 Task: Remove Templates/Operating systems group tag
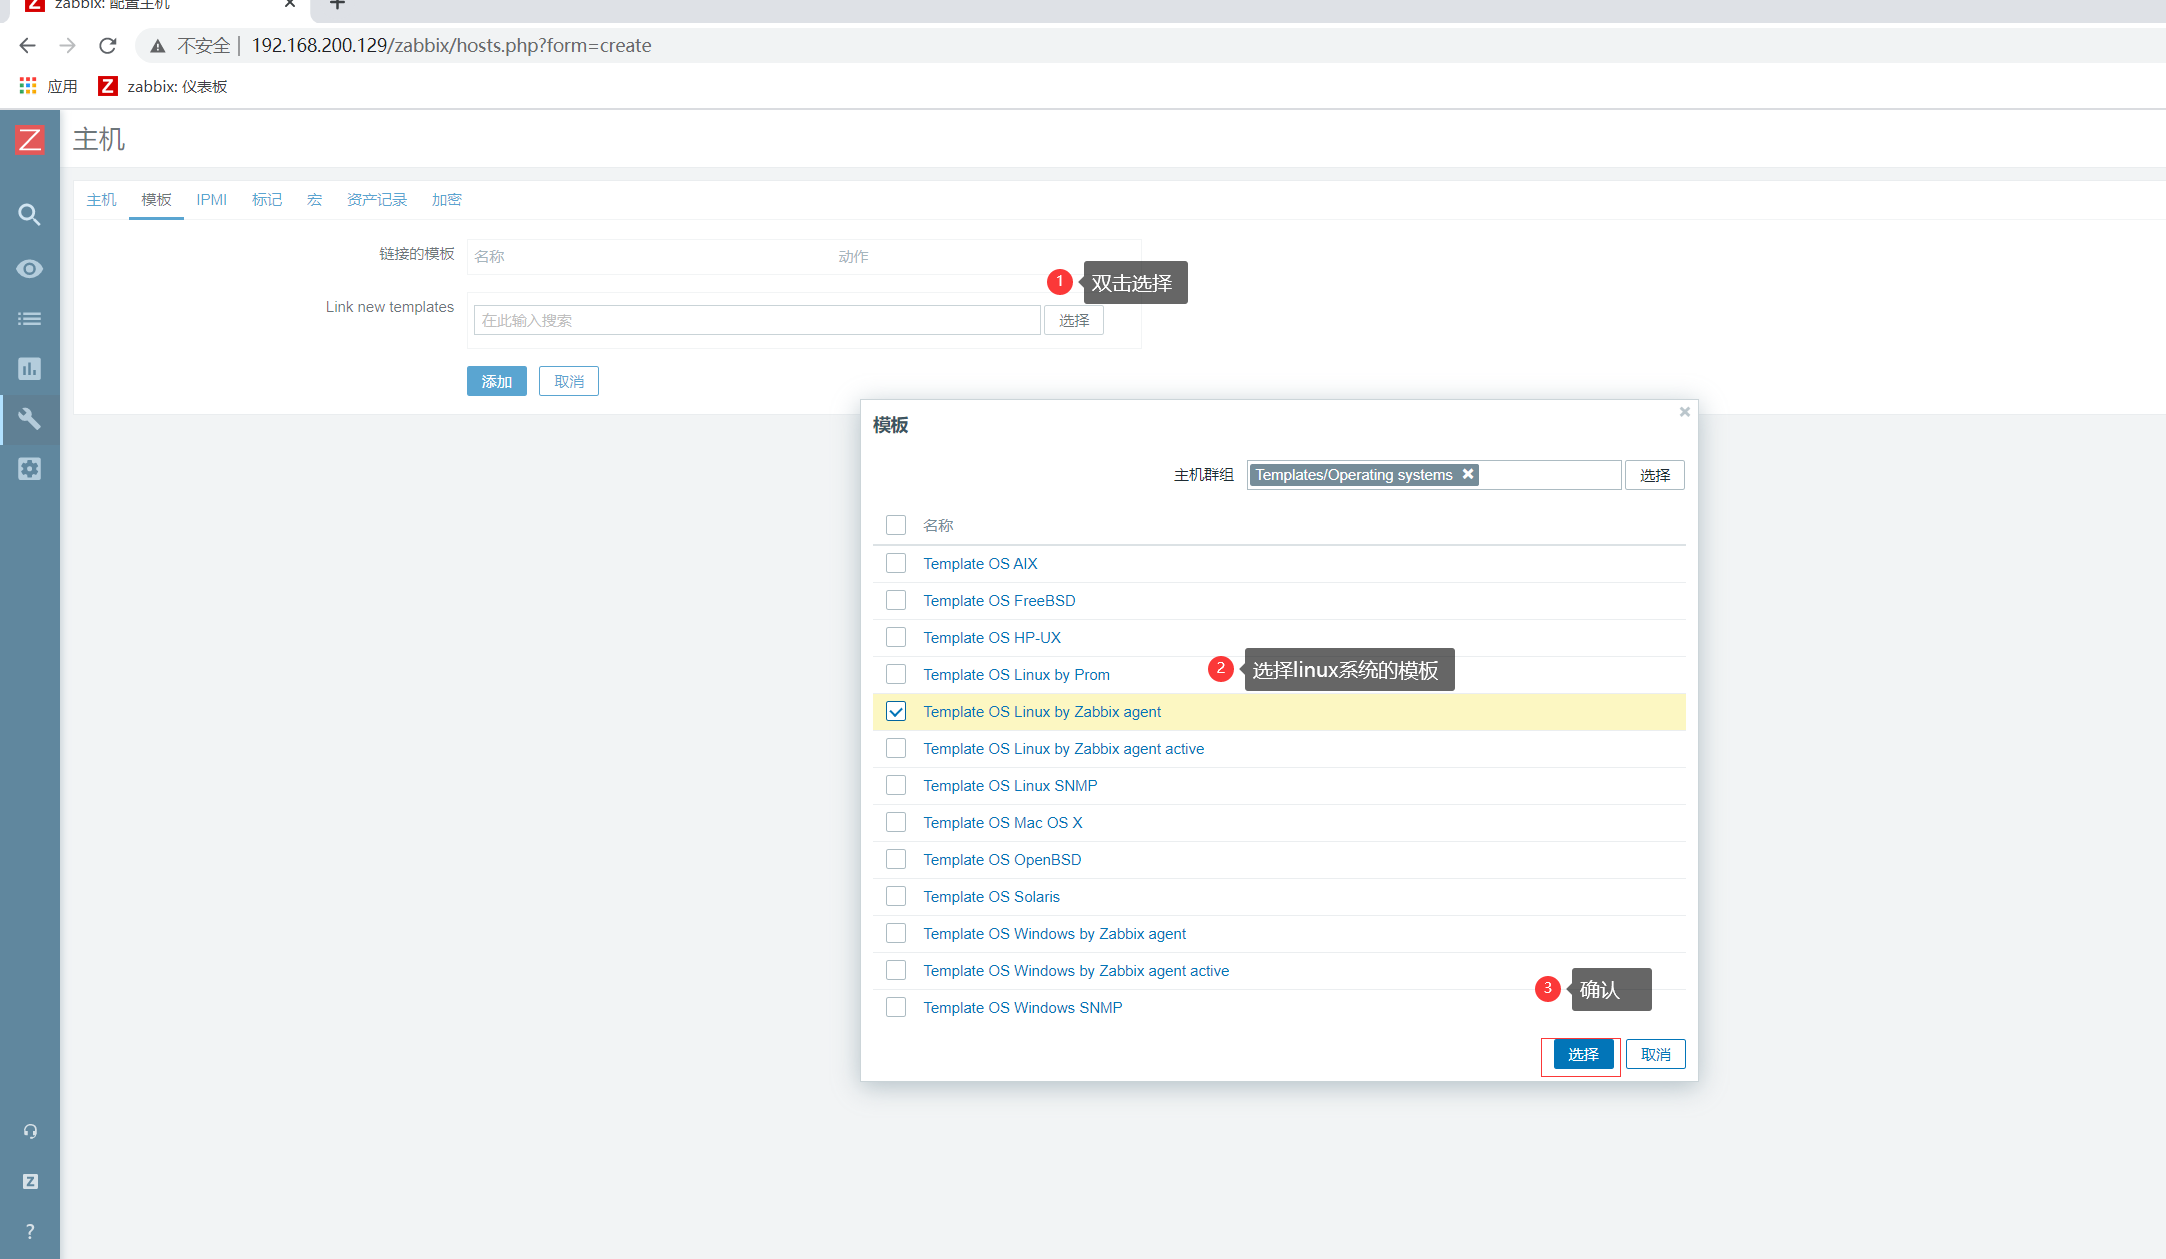pyautogui.click(x=1468, y=474)
